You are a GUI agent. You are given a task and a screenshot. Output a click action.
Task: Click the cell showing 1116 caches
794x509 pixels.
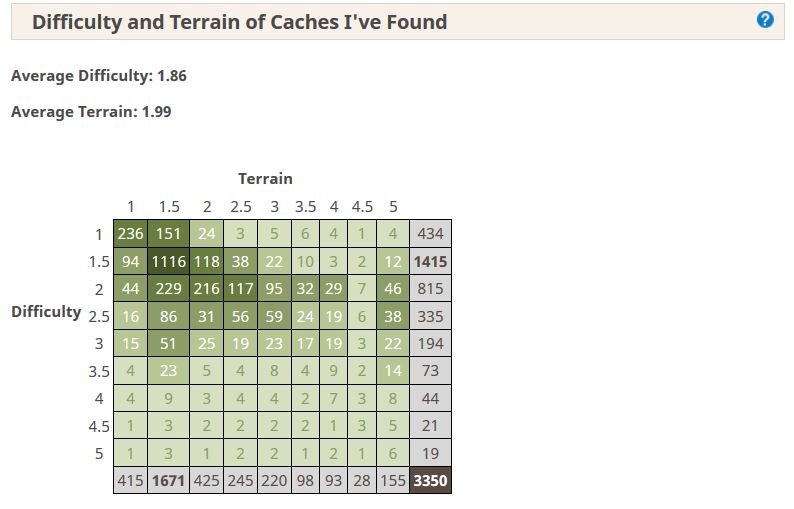168,261
